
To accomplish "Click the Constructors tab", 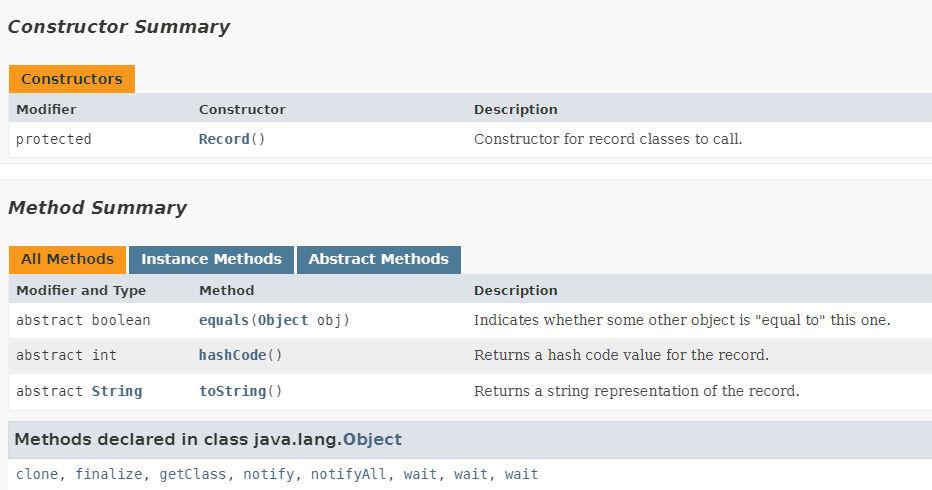I will coord(71,79).
